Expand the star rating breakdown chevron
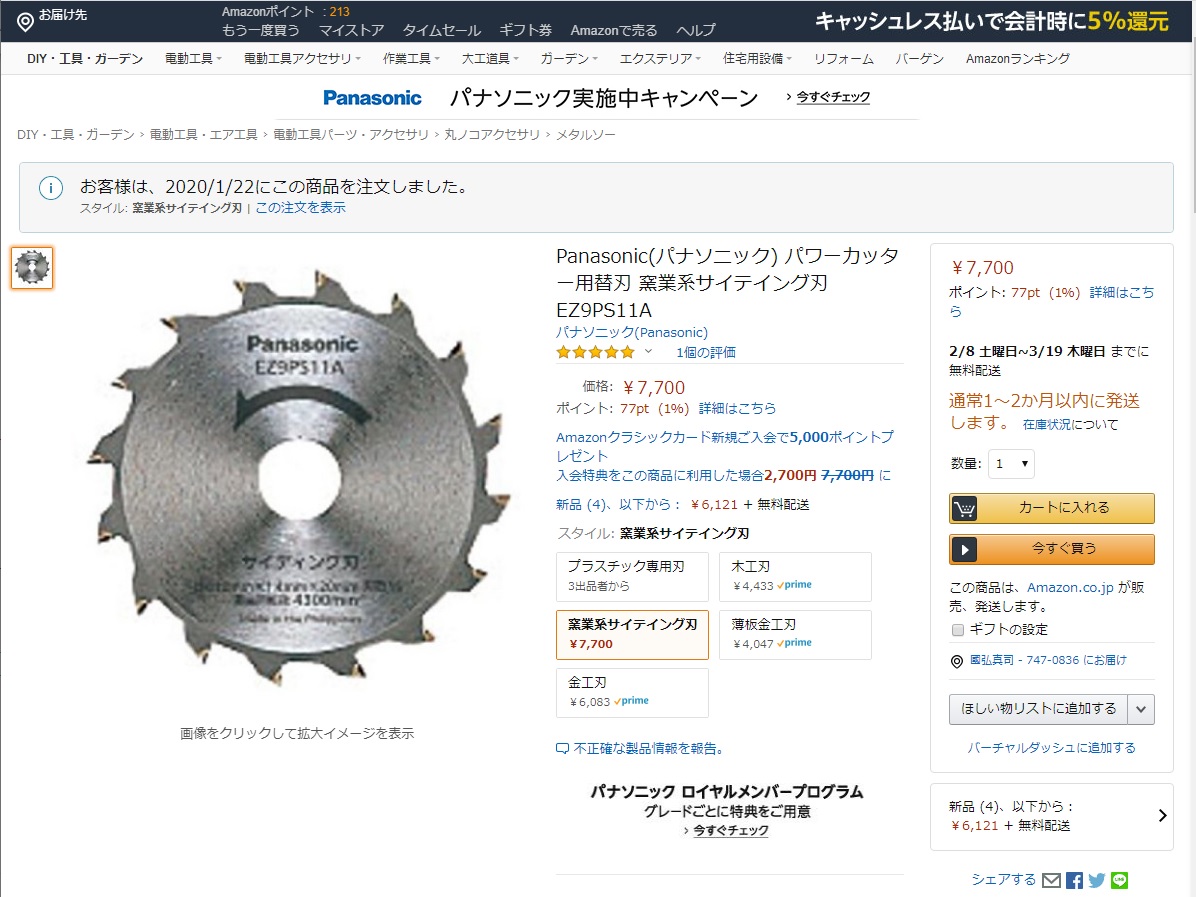This screenshot has width=1196, height=897. (648, 352)
